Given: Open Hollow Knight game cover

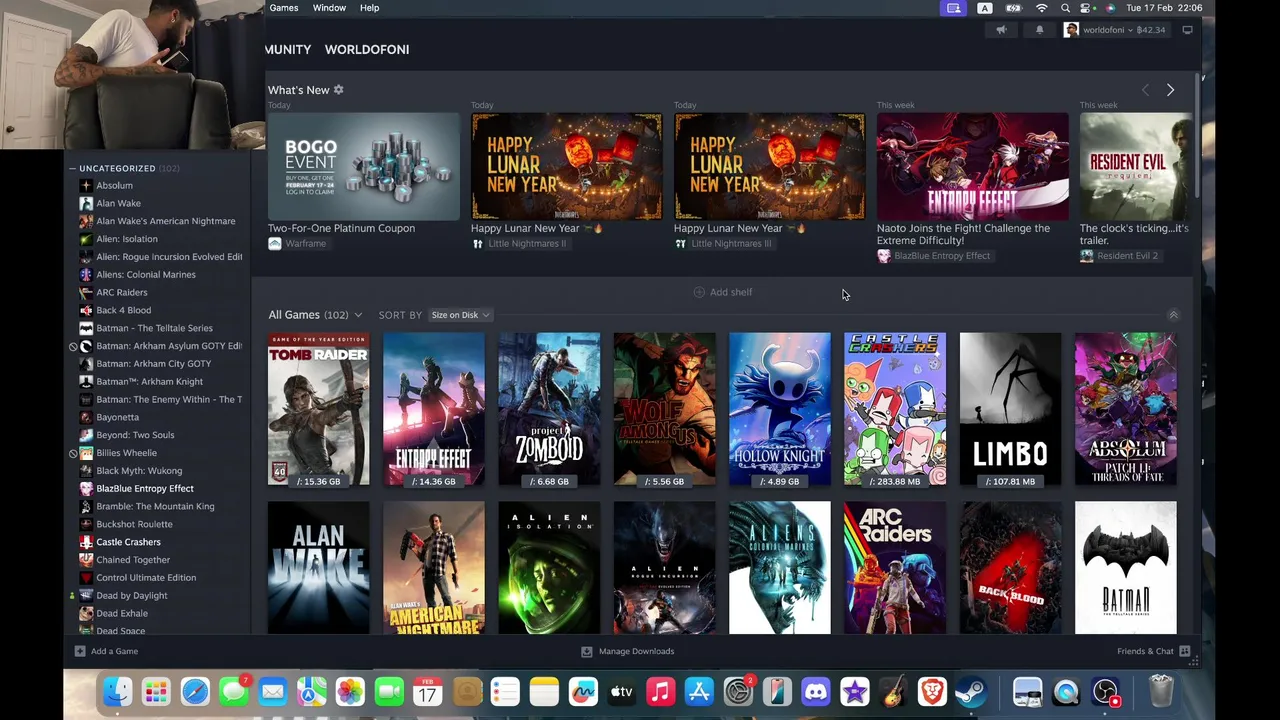Looking at the screenshot, I should [779, 410].
